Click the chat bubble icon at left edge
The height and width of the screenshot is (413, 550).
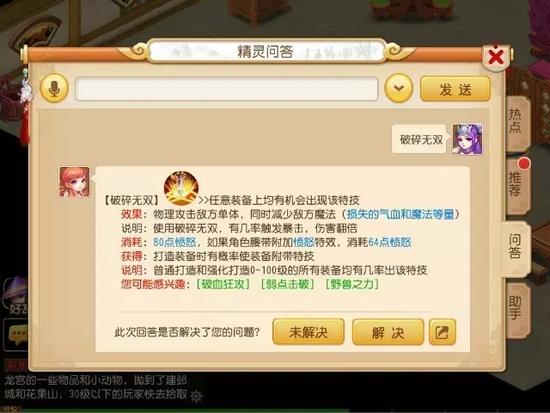(x=16, y=335)
